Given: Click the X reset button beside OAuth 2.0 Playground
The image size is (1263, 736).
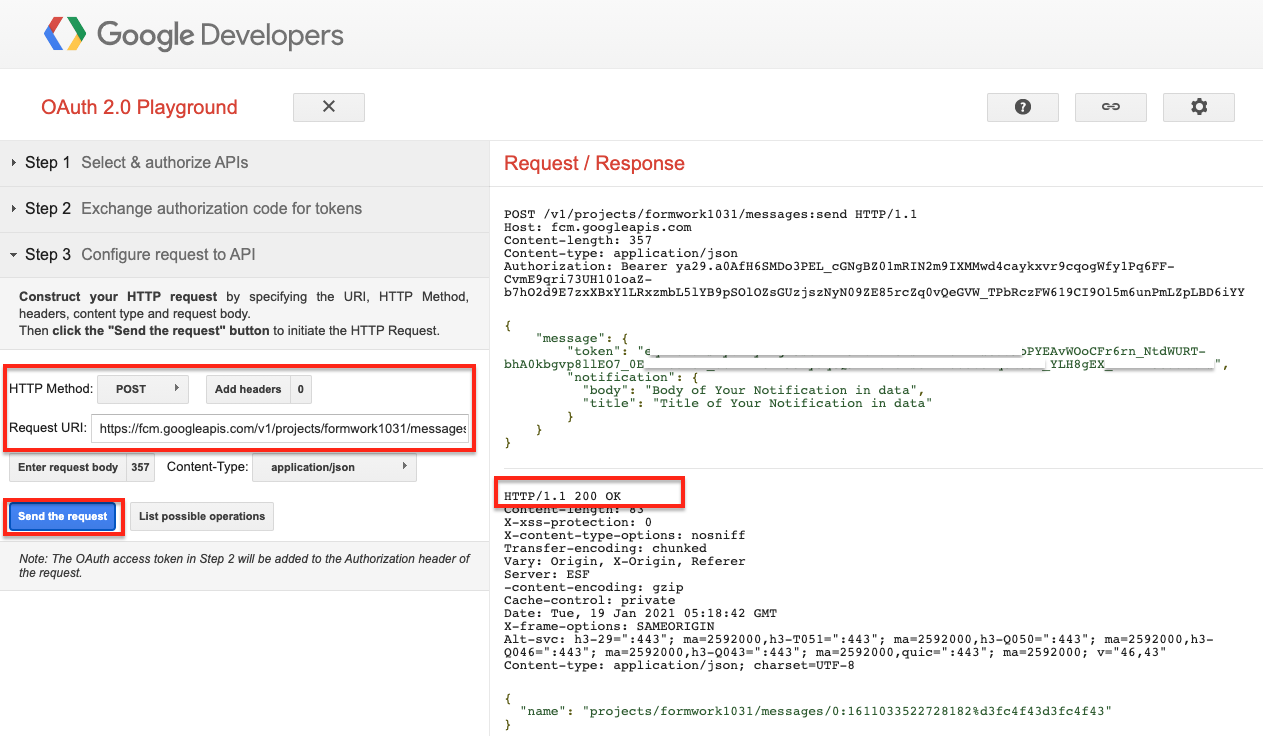Looking at the screenshot, I should click(329, 107).
